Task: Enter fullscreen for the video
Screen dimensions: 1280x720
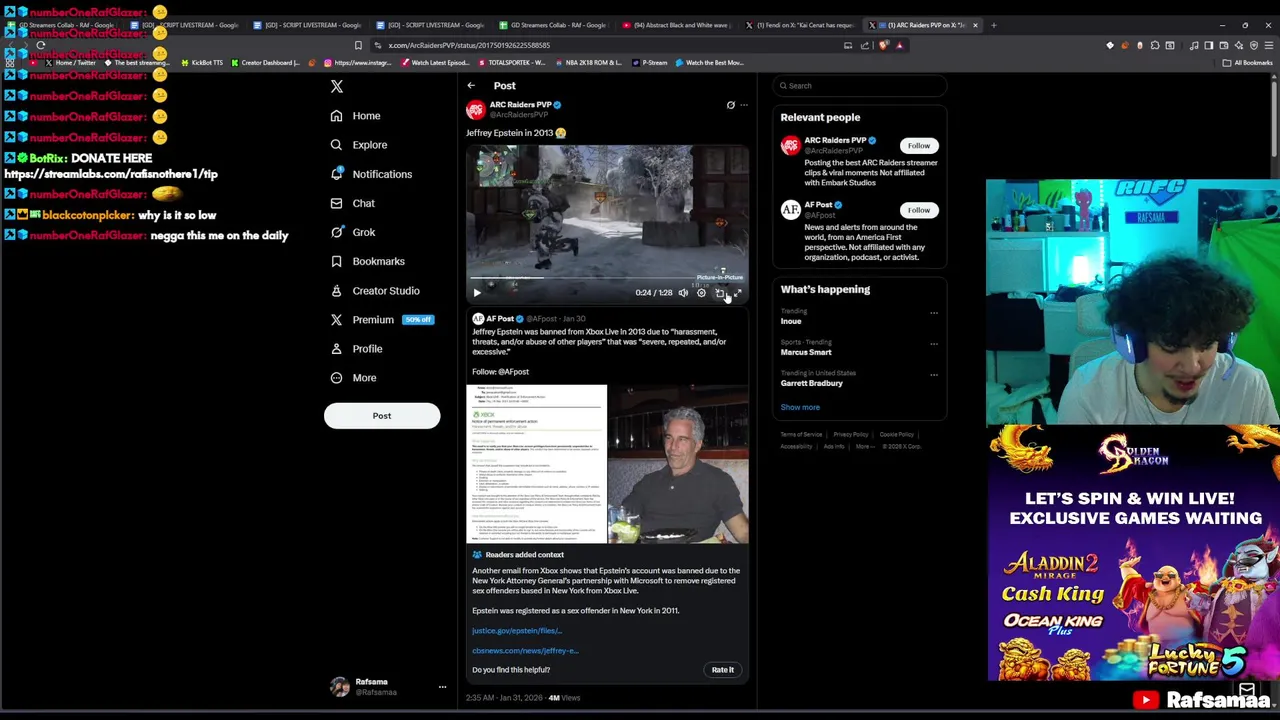Action: point(738,293)
